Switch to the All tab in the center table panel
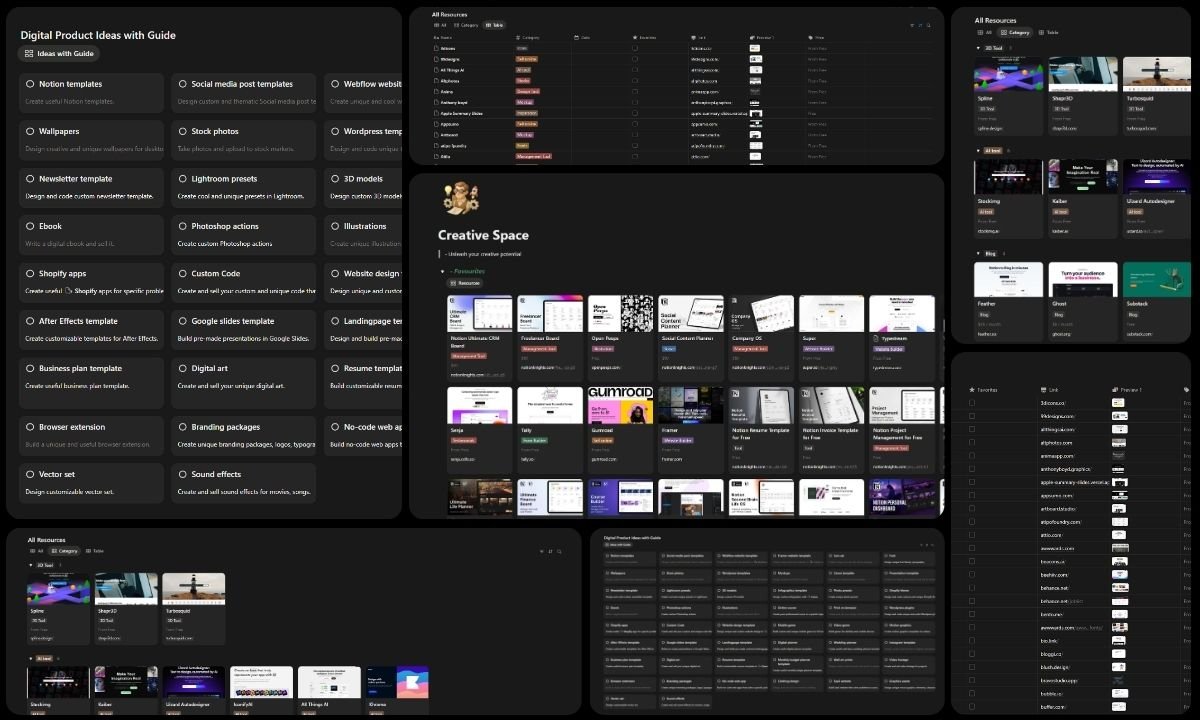 [441, 25]
